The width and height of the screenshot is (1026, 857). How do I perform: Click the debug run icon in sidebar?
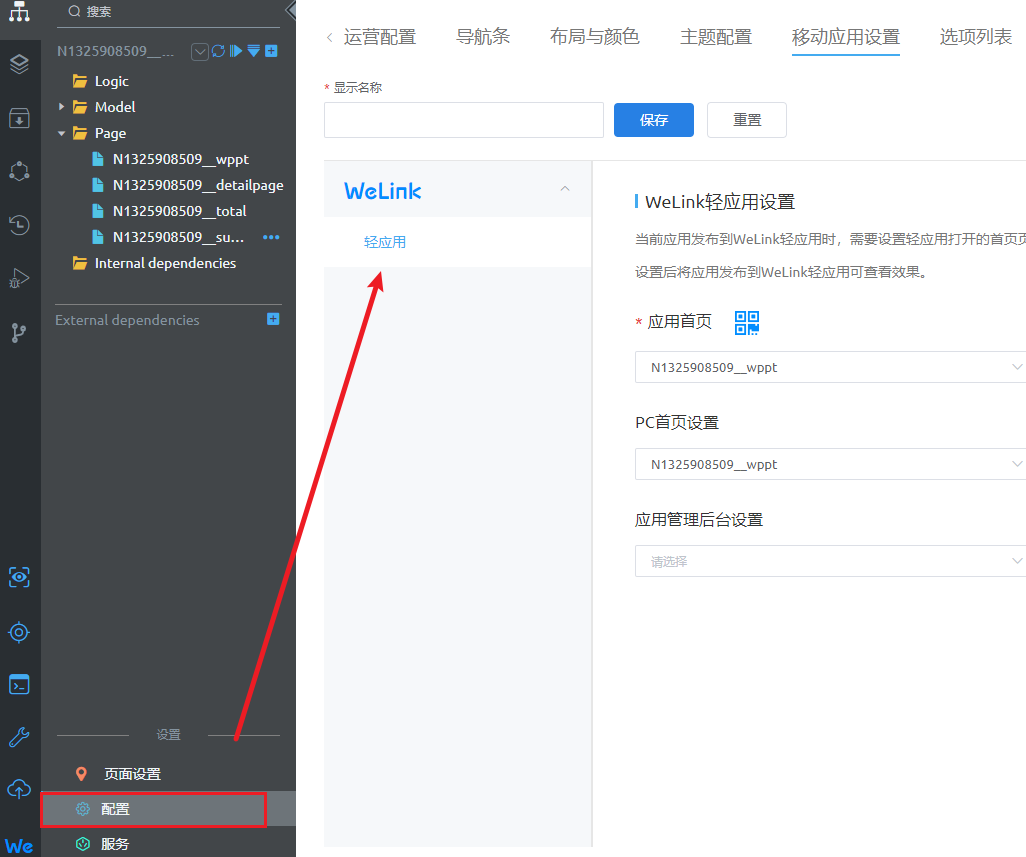point(19,278)
